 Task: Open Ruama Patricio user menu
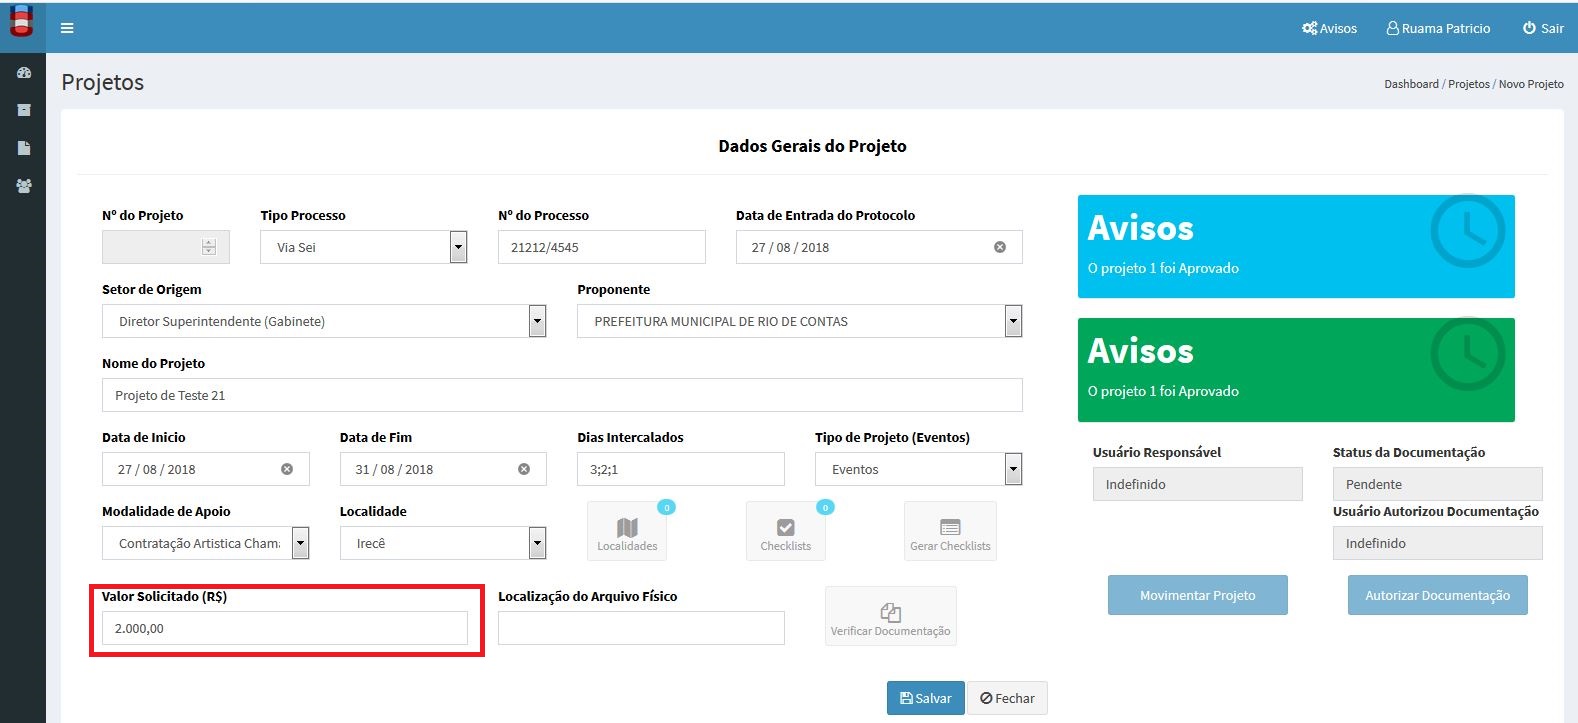(1438, 28)
